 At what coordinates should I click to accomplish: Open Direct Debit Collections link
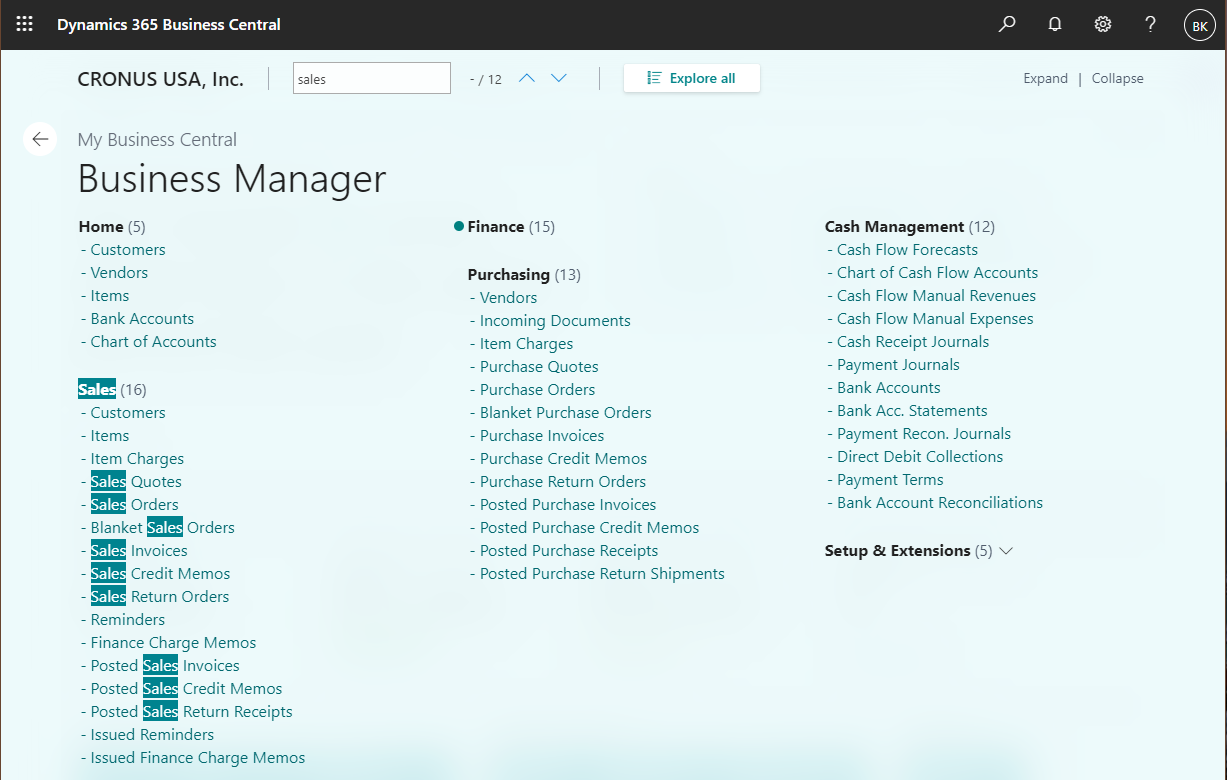[x=920, y=457]
